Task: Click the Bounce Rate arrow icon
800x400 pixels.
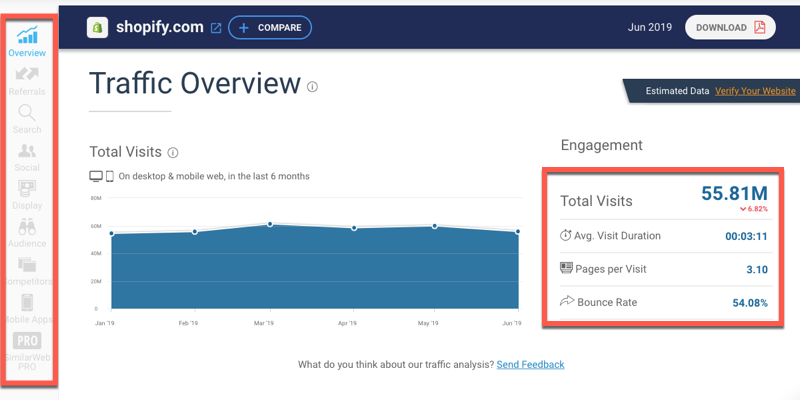Action: coord(567,301)
